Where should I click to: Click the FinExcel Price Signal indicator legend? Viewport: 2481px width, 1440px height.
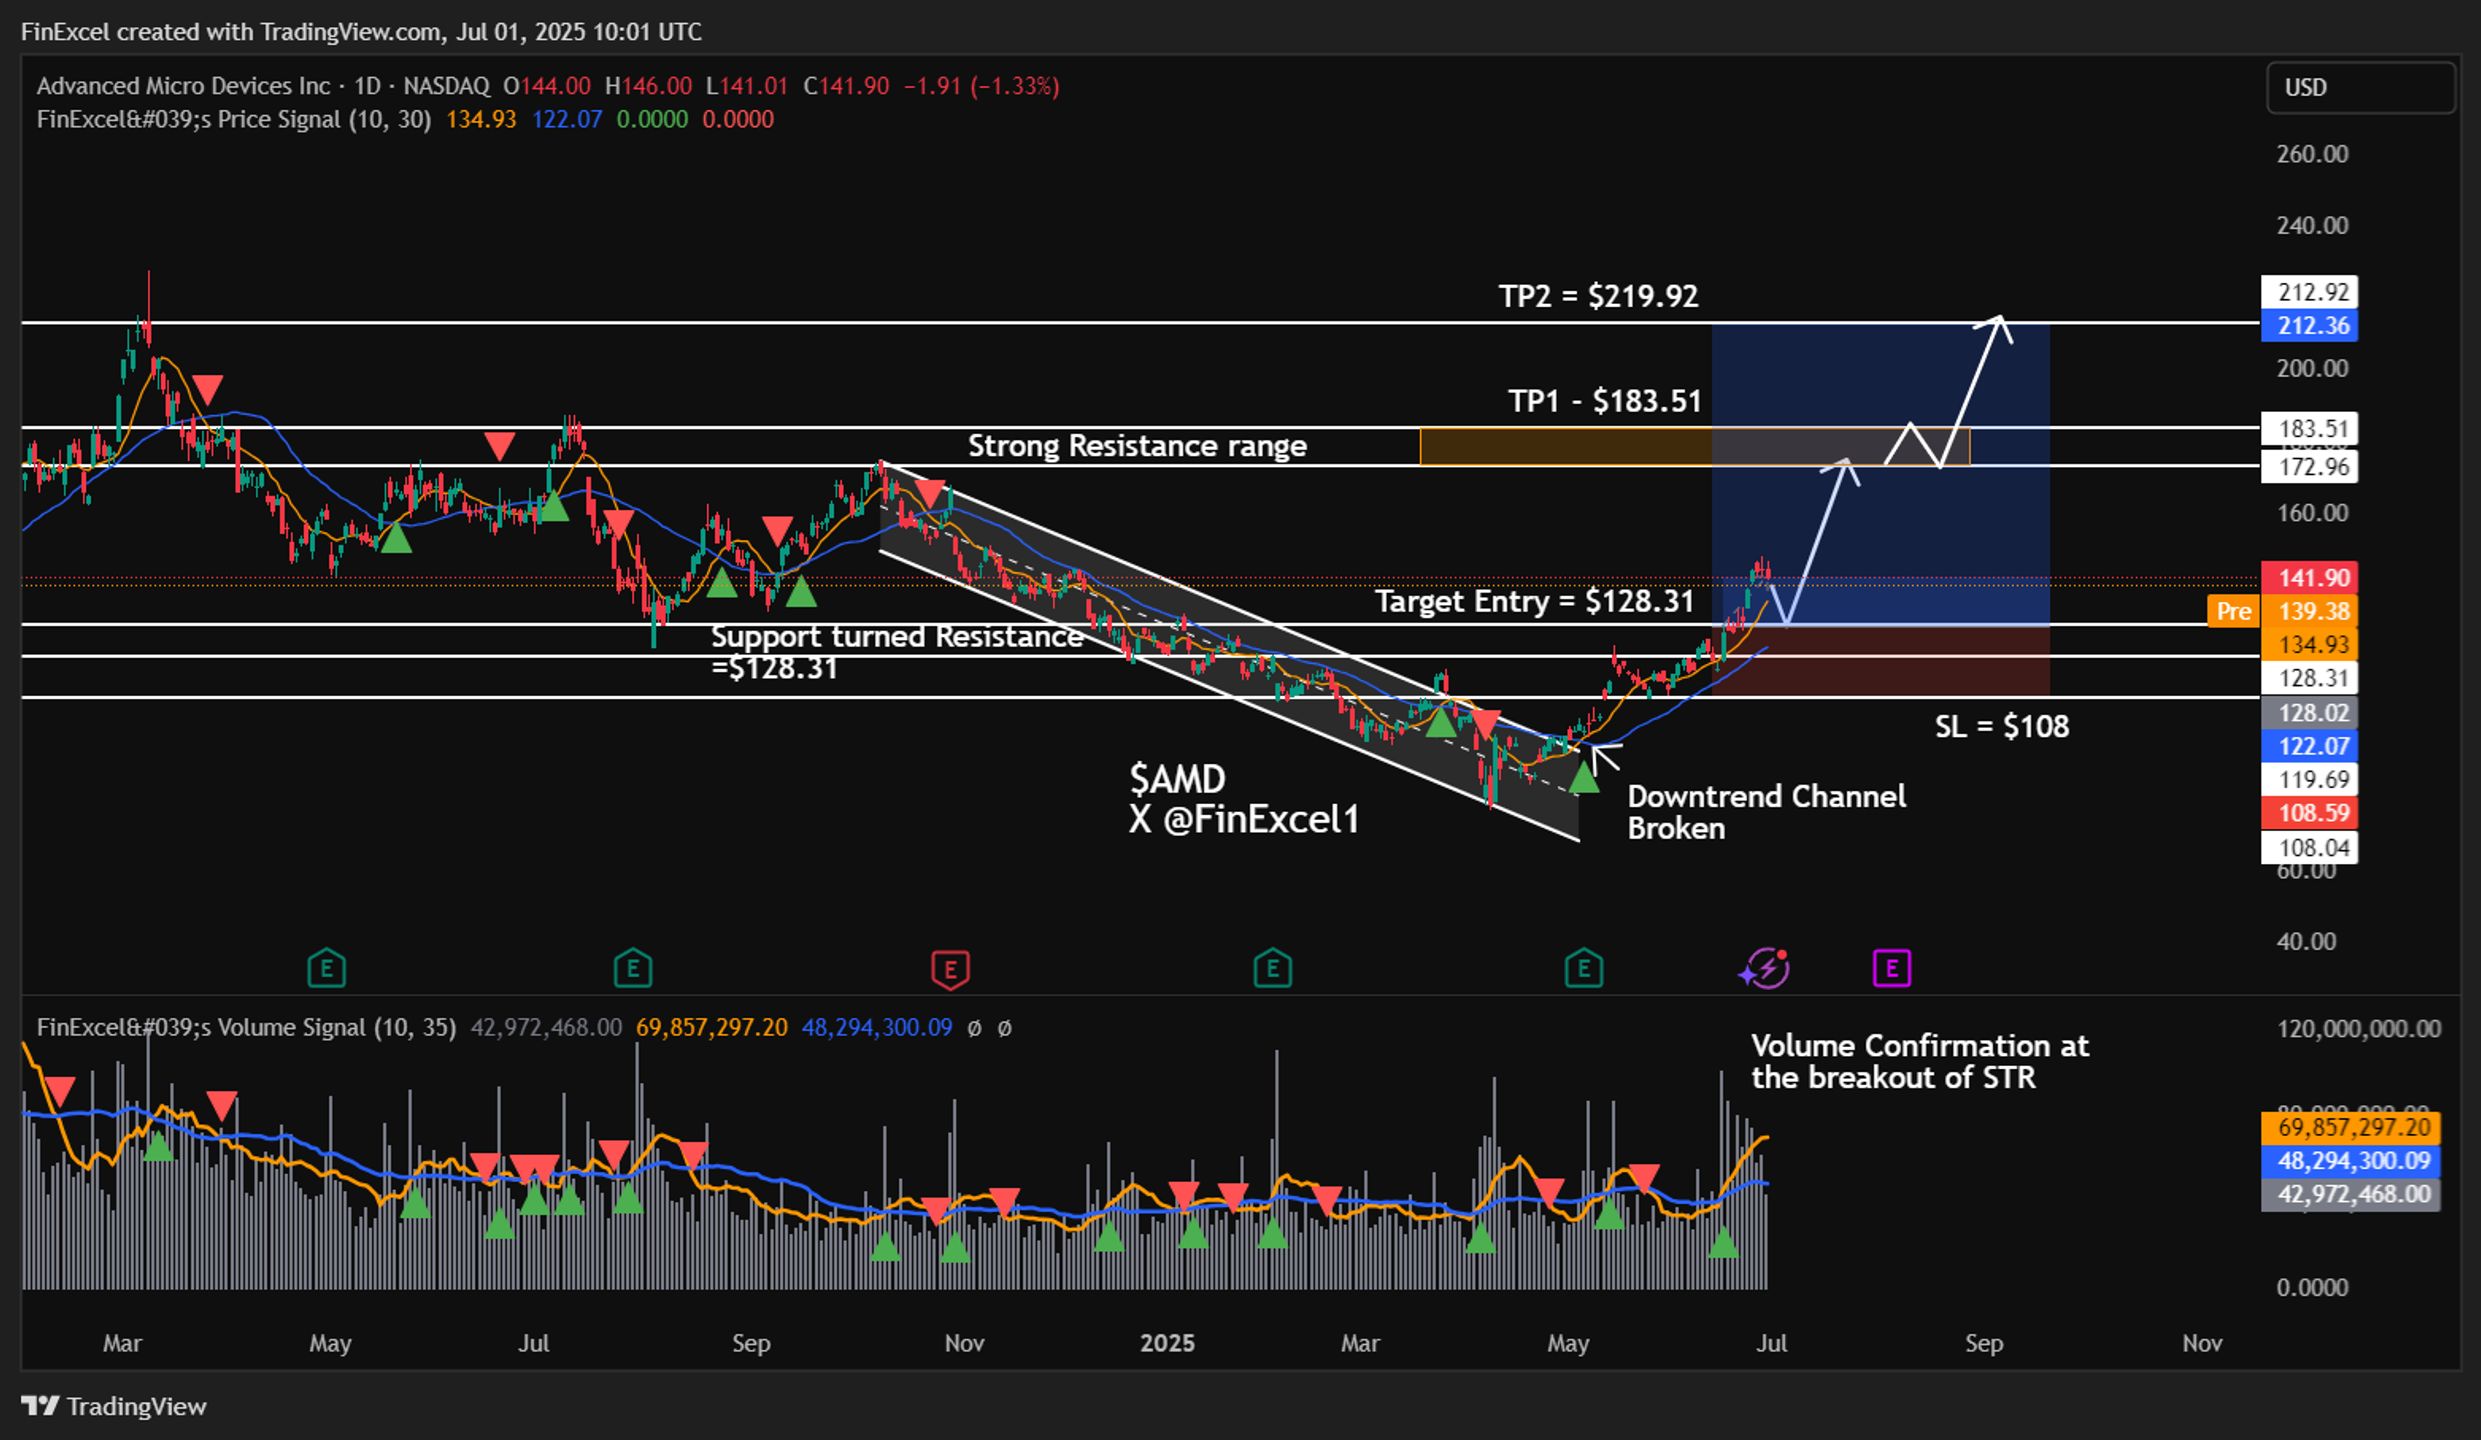(234, 120)
